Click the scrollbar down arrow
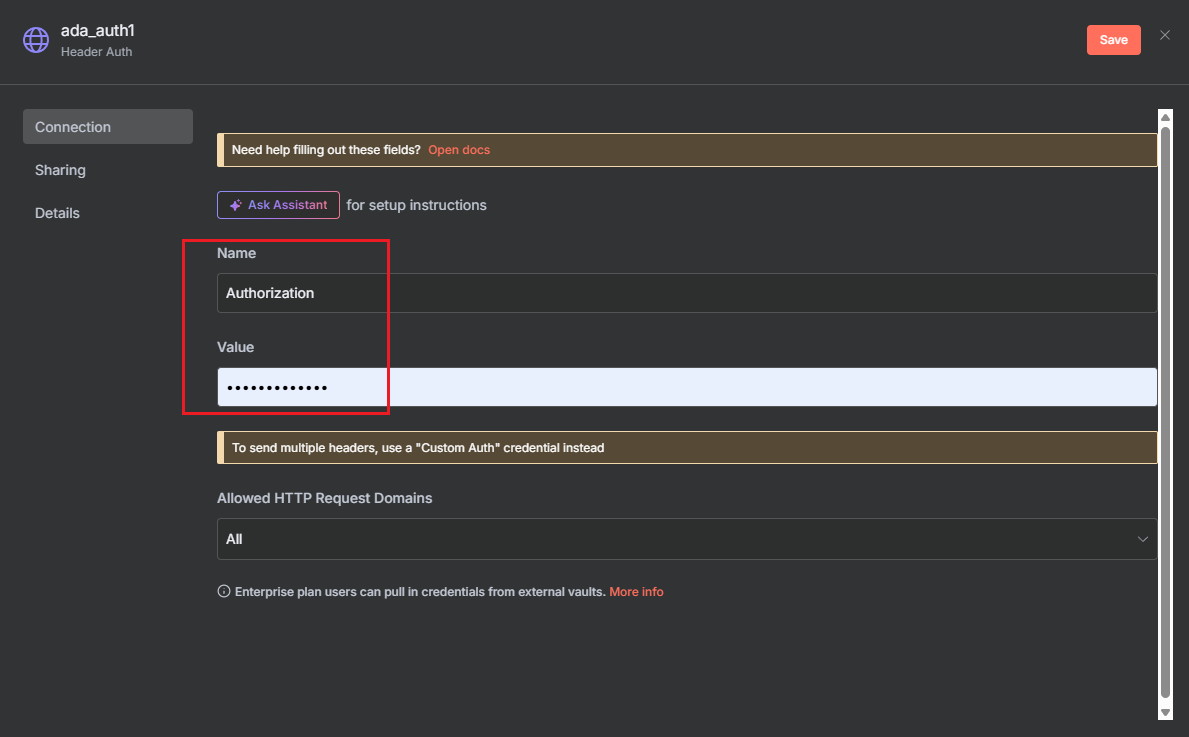 pyautogui.click(x=1164, y=712)
